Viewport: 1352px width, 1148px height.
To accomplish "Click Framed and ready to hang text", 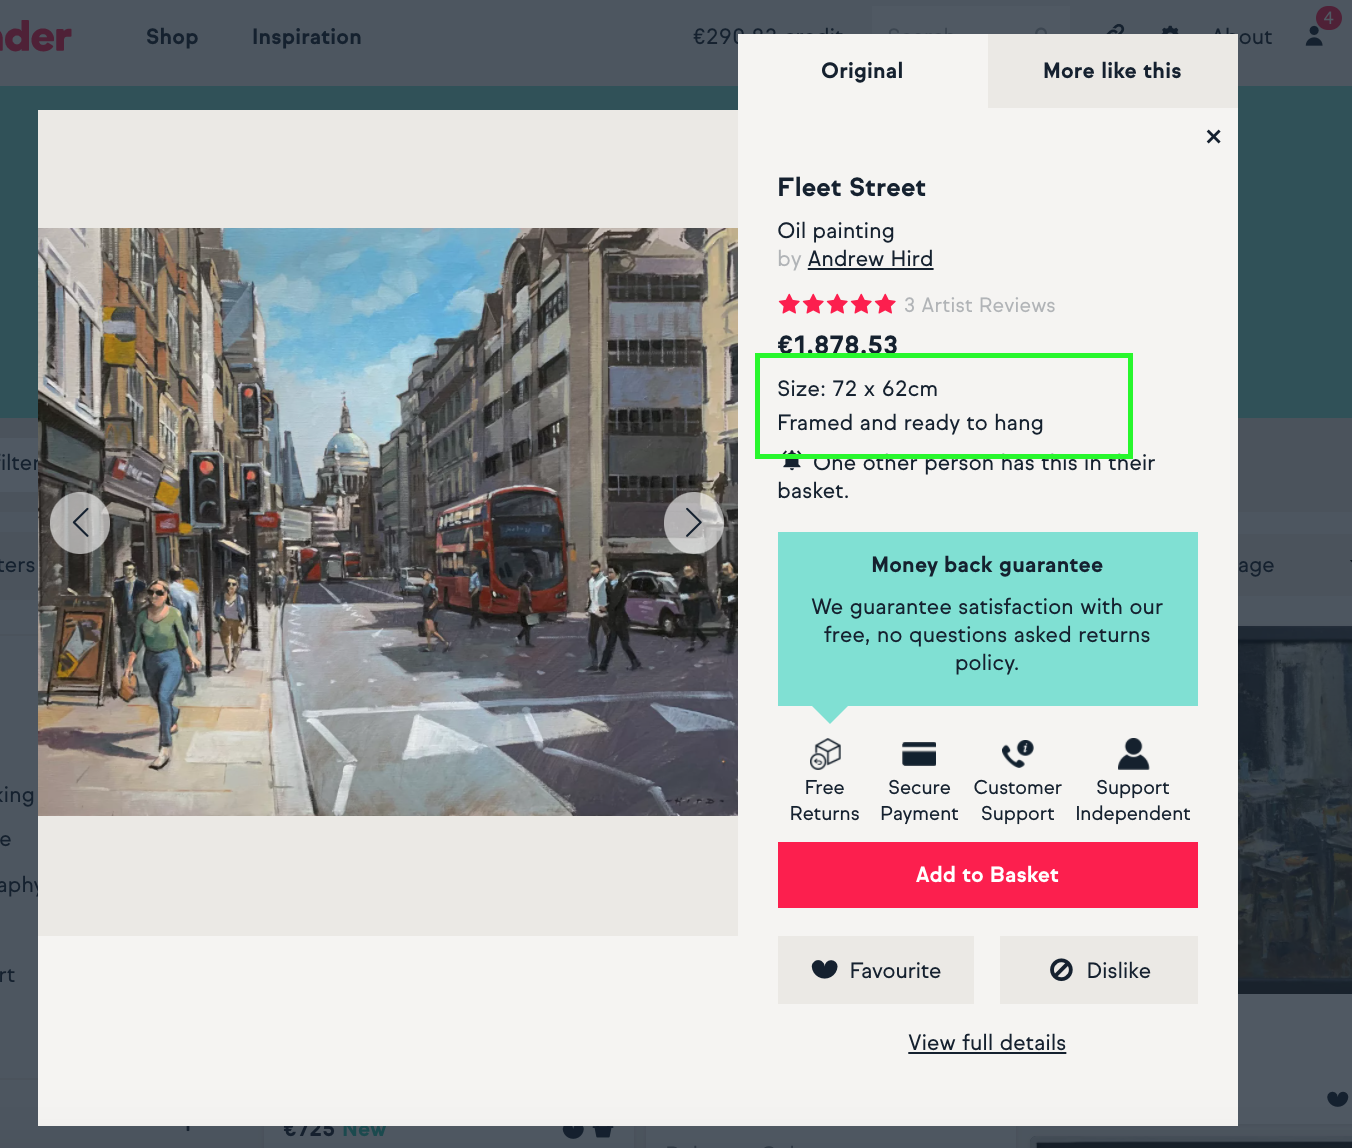I will 910,423.
